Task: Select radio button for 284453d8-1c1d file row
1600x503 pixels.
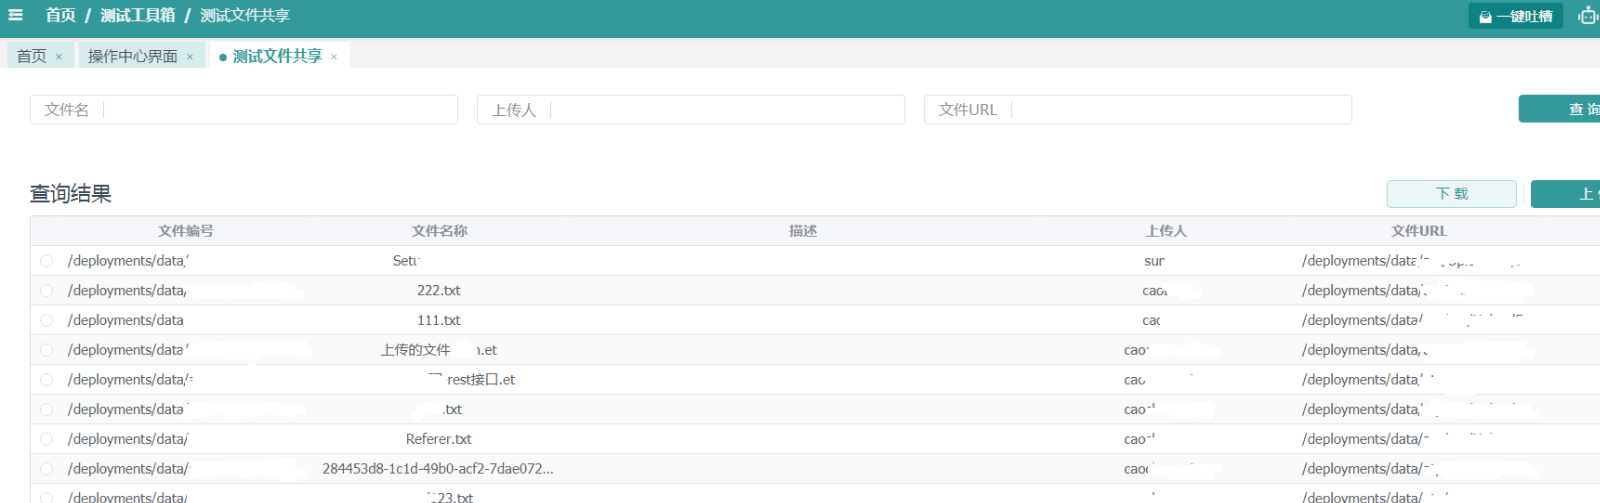Action: click(46, 469)
